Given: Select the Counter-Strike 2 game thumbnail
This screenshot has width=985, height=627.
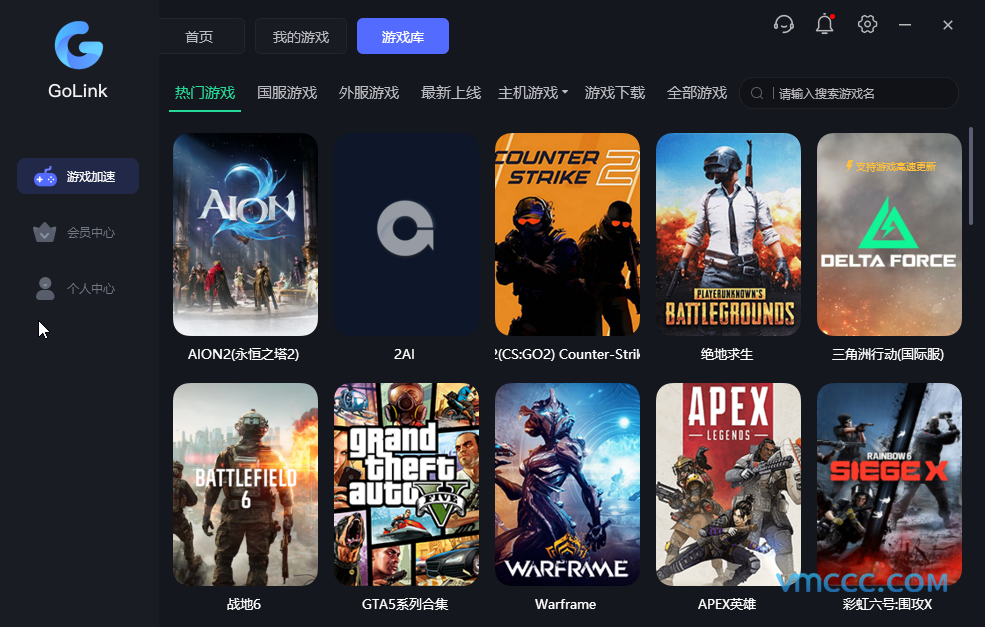Looking at the screenshot, I should [x=567, y=234].
